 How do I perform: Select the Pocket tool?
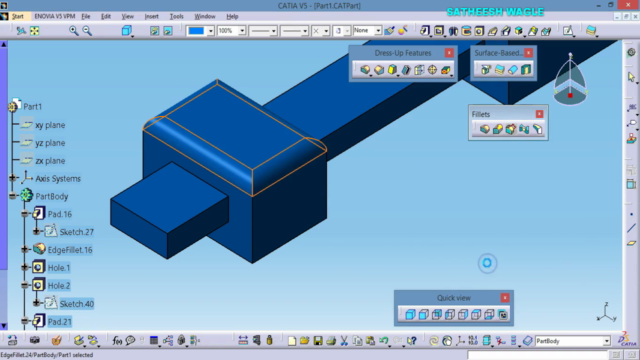(x=439, y=31)
